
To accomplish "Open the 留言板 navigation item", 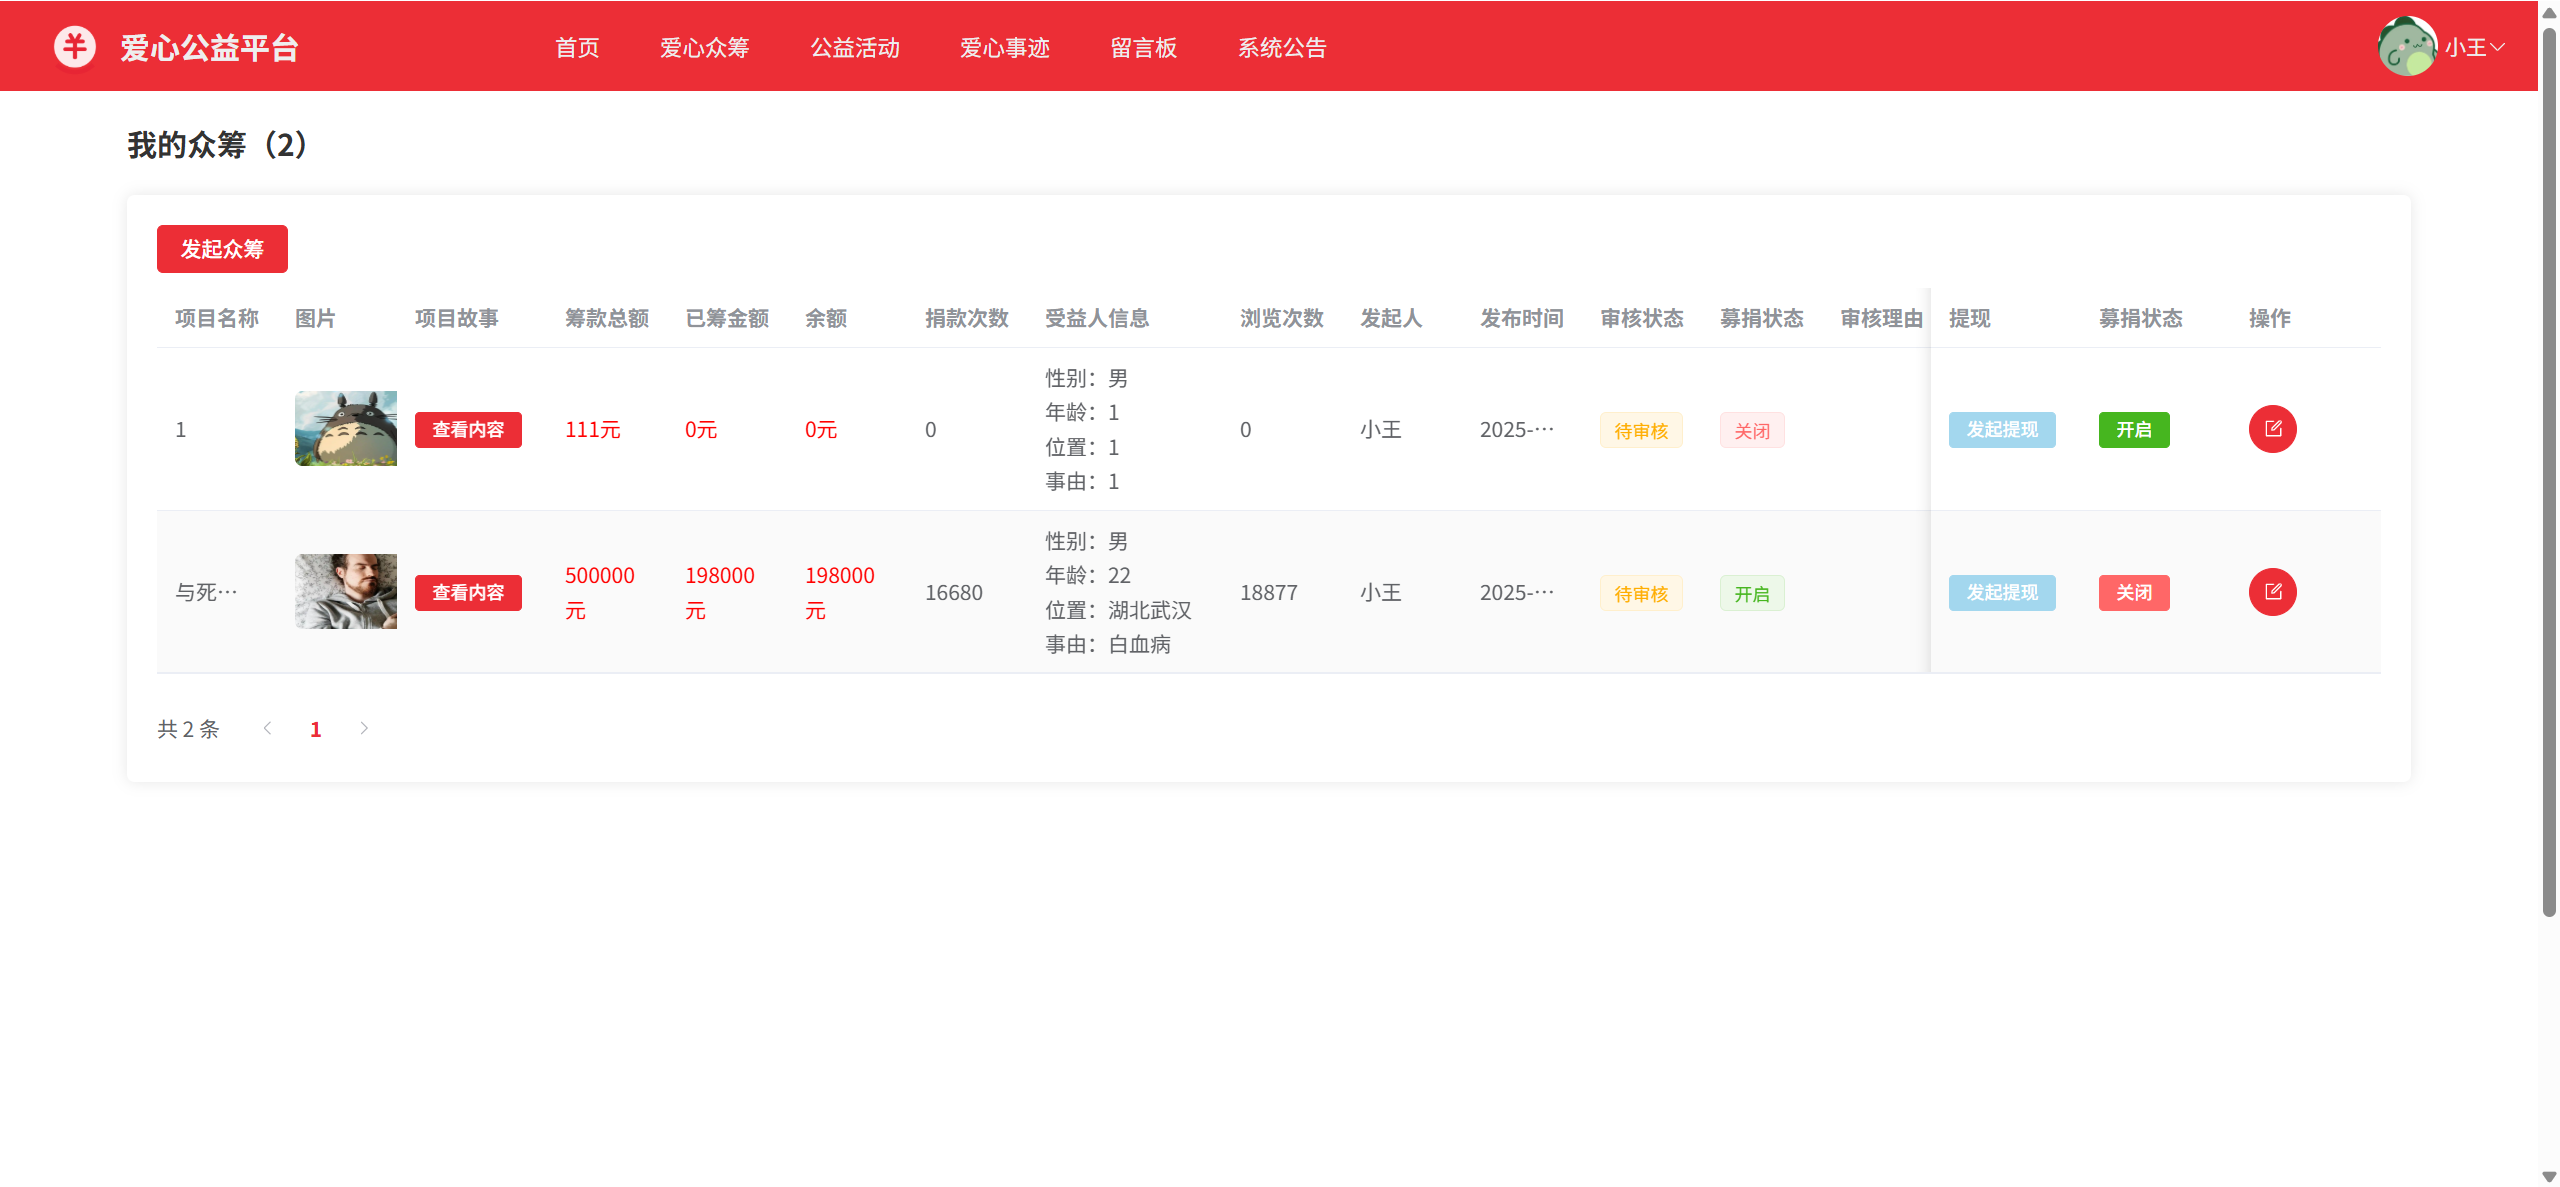I will coord(1143,47).
